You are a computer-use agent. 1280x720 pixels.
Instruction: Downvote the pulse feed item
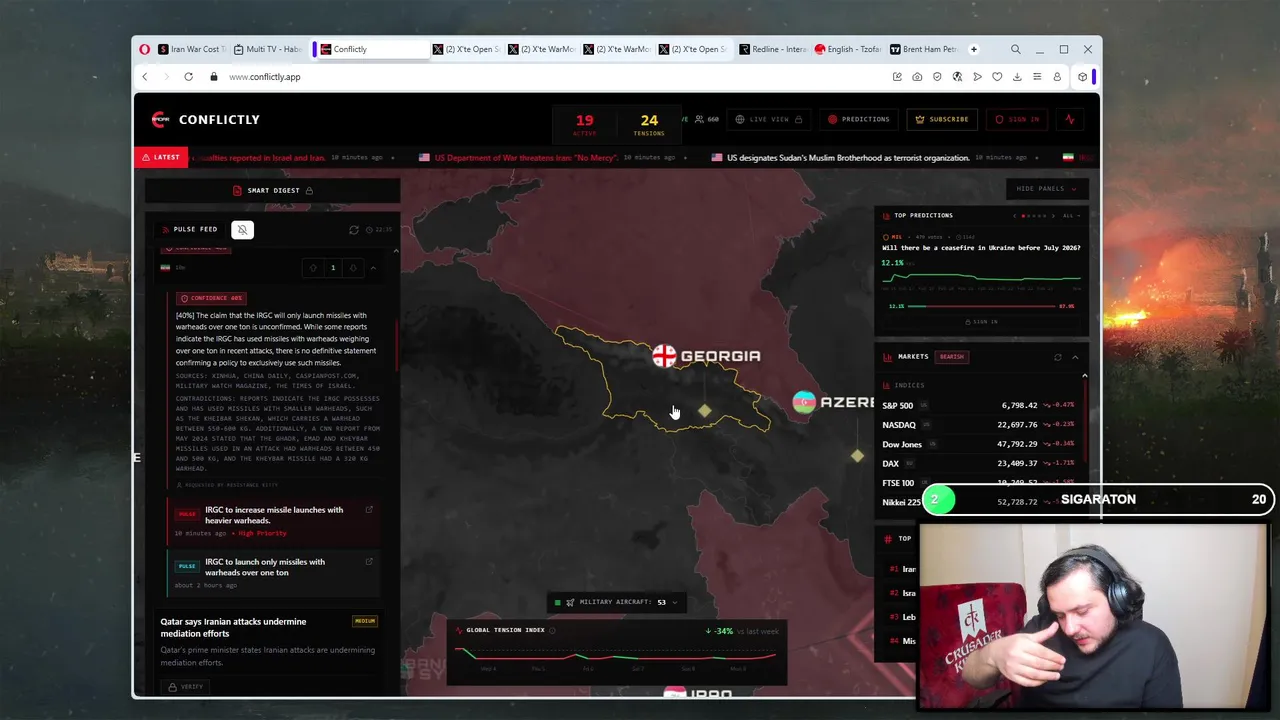[x=352, y=268]
